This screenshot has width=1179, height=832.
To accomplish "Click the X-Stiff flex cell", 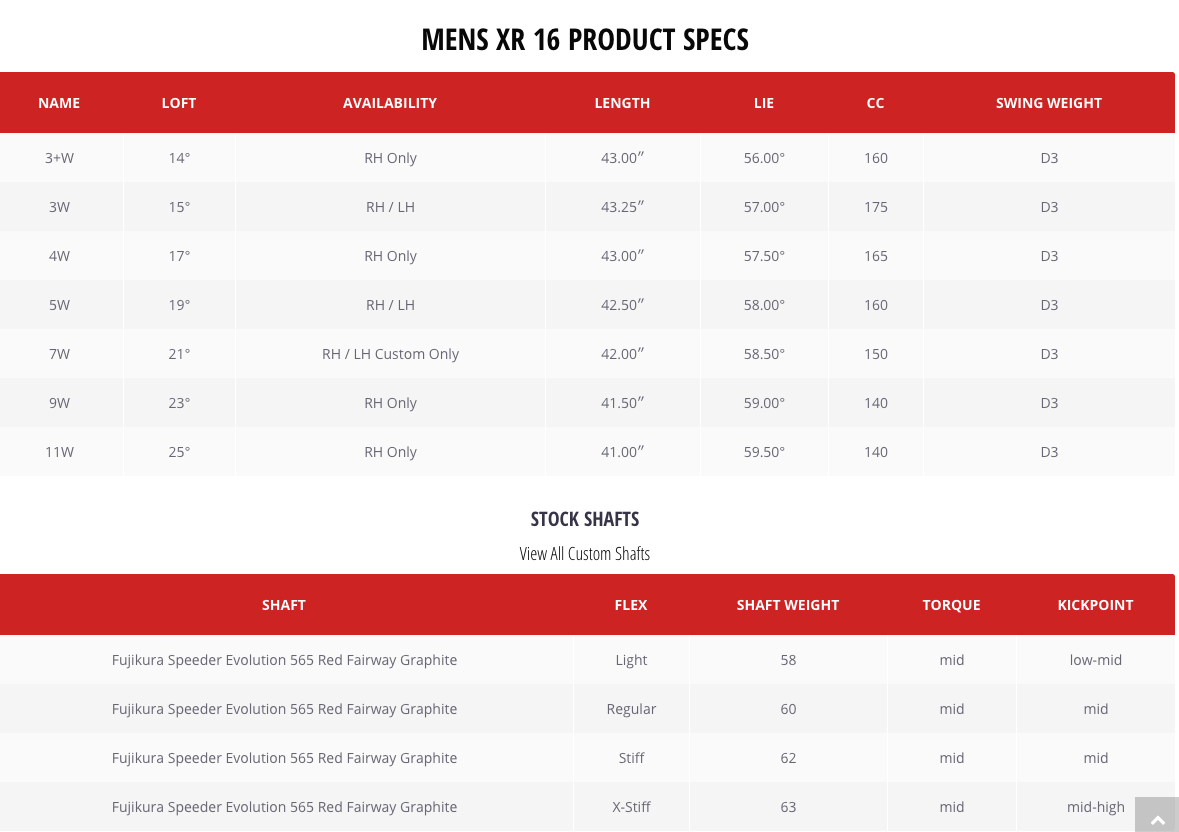I will coord(631,806).
